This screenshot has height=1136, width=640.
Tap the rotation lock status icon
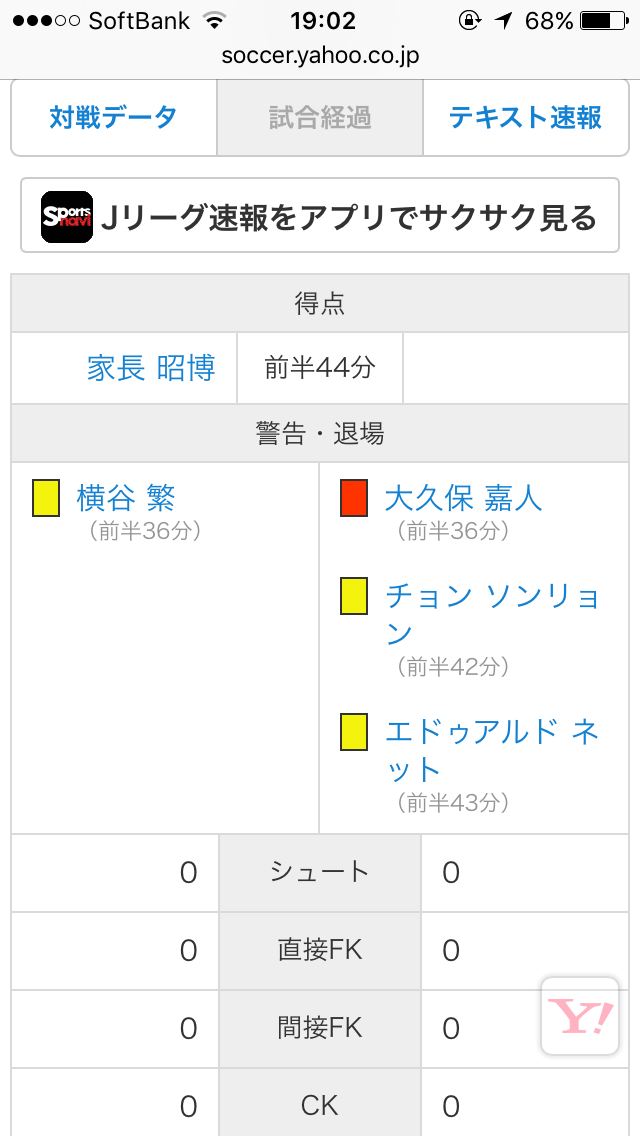point(469,21)
